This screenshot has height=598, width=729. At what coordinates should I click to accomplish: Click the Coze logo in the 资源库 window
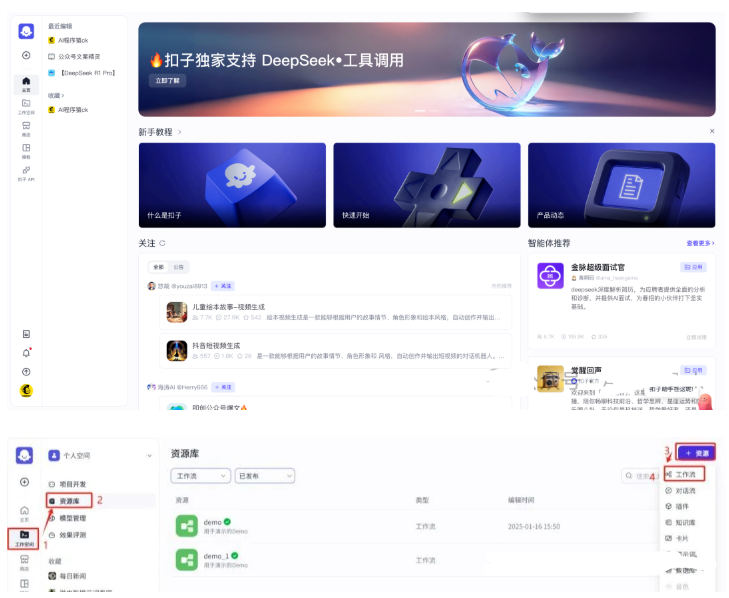[24, 455]
